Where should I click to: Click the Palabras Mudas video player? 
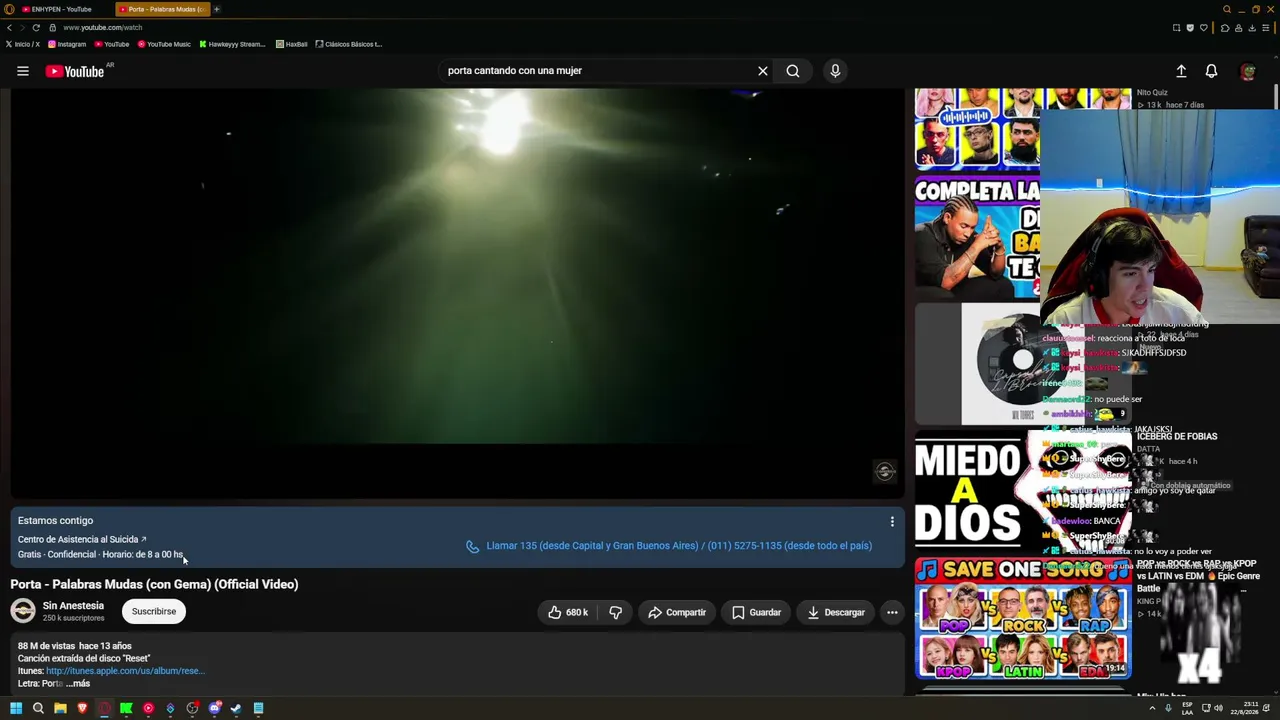(x=457, y=293)
